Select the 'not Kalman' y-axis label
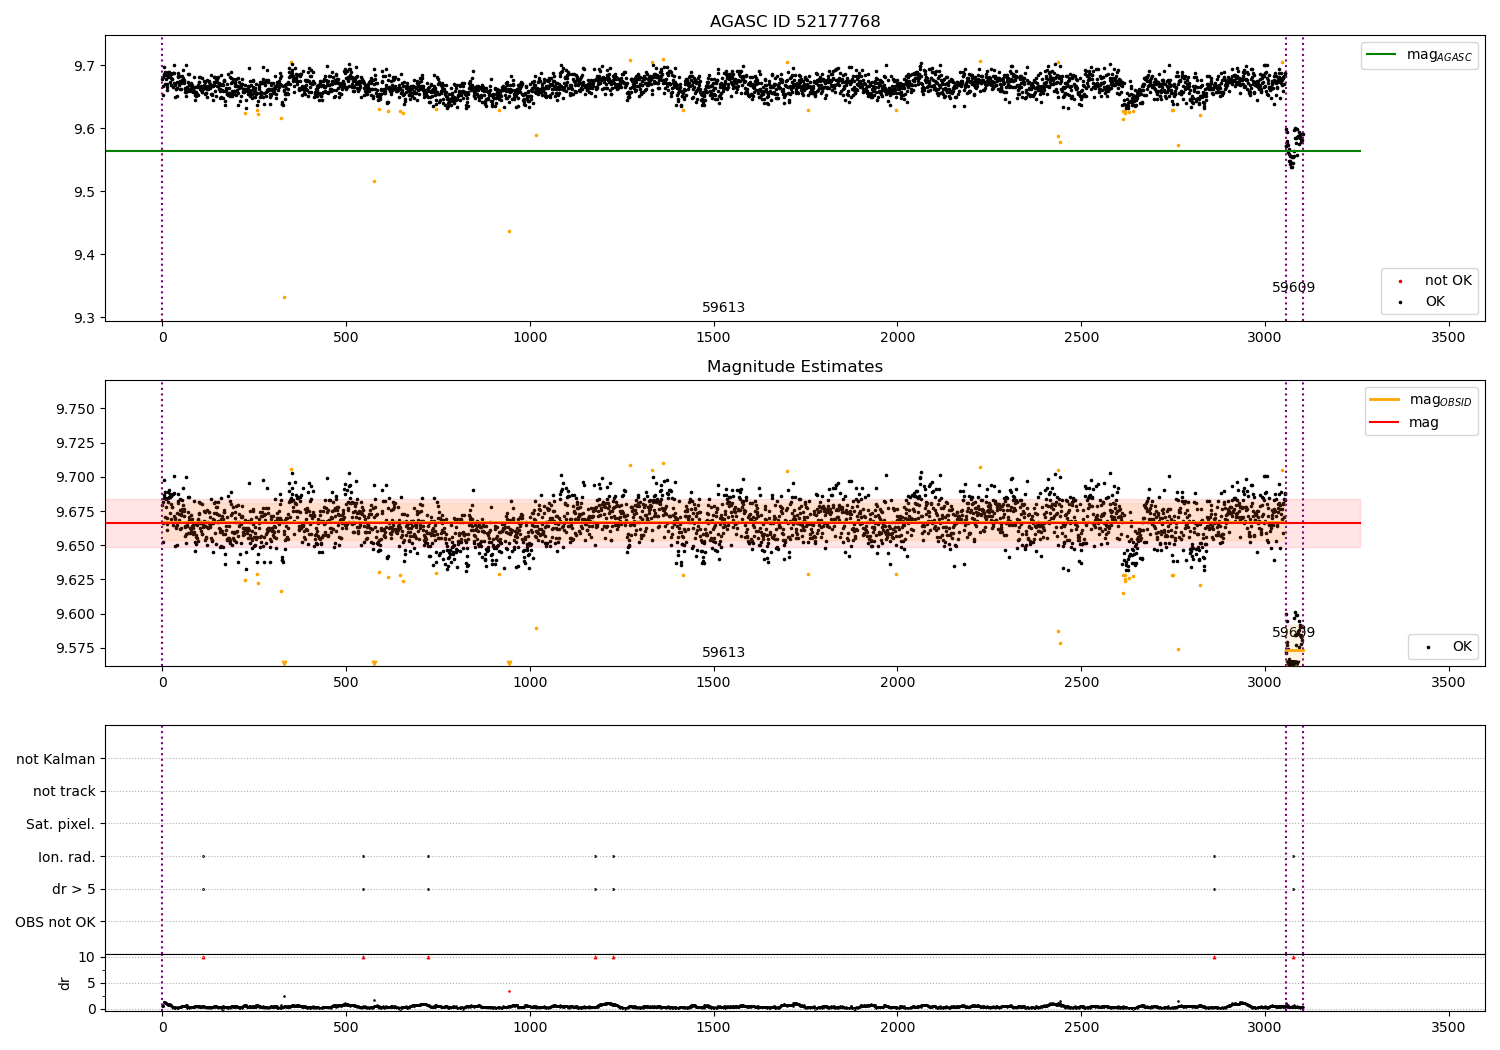Viewport: 1500px width, 1050px height. [56, 759]
